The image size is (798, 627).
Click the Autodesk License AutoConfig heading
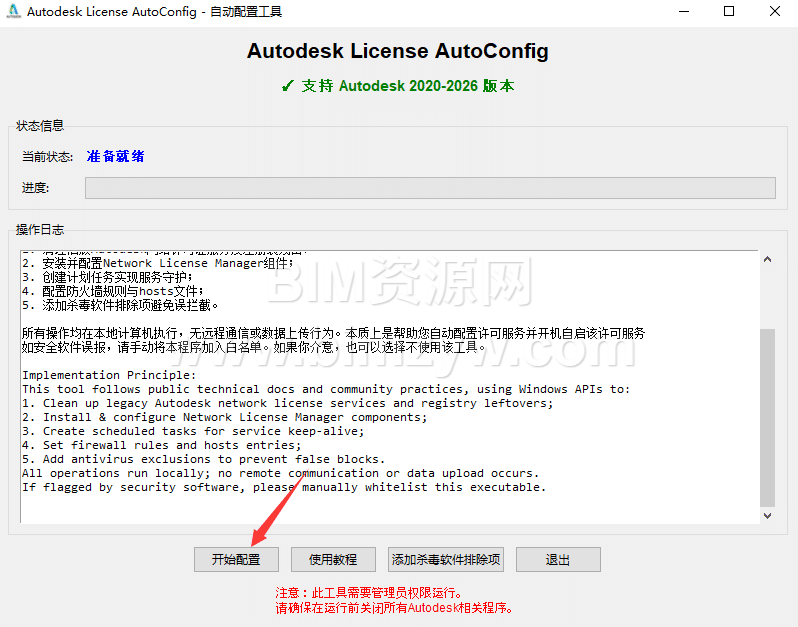point(398,51)
